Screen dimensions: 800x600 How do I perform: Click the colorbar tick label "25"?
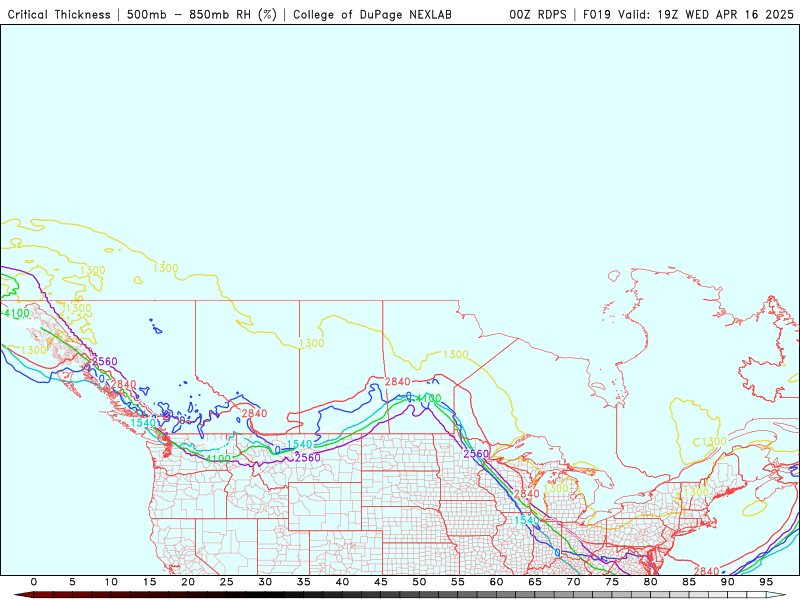[x=227, y=582]
